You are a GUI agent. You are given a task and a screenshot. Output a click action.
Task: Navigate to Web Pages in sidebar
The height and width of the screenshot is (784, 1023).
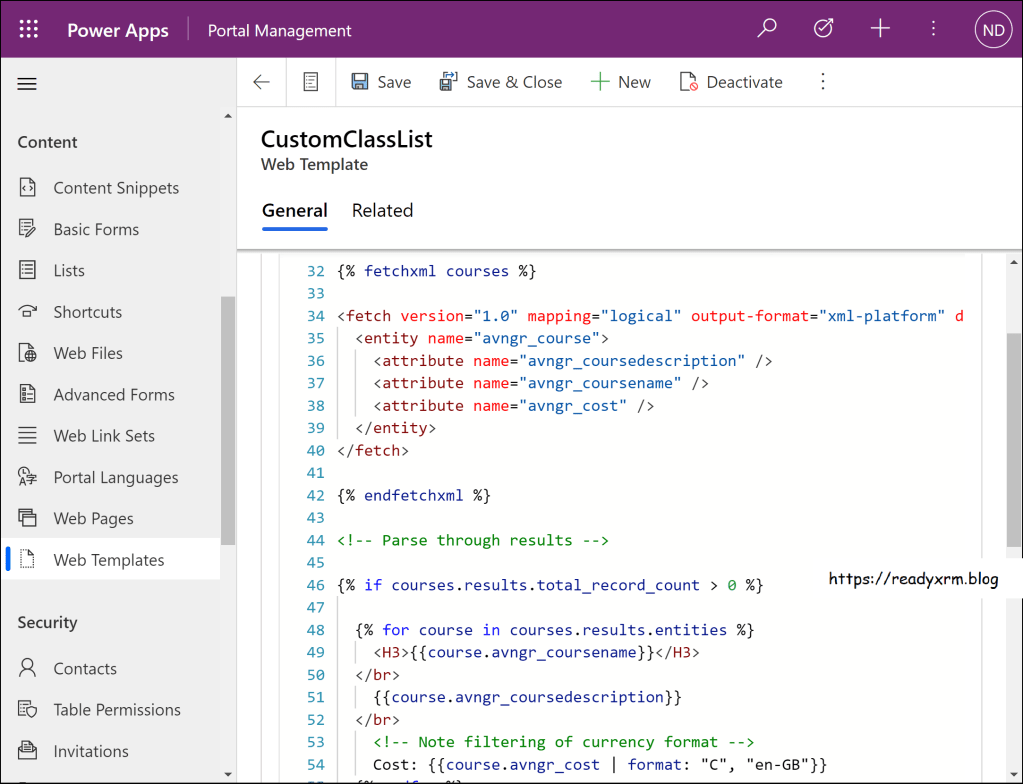(x=93, y=518)
